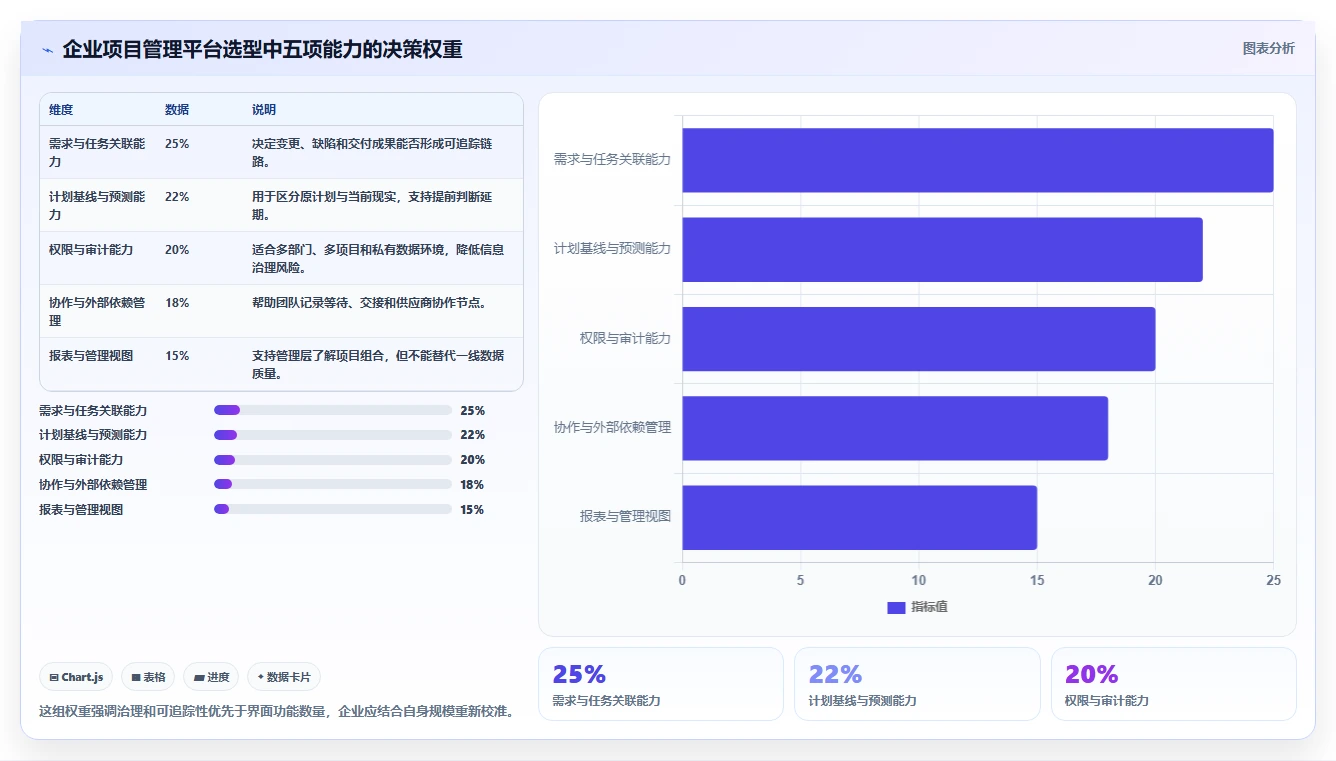
Task: Click the 计划基线与预测能力 cell in the table
Action: coord(97,205)
